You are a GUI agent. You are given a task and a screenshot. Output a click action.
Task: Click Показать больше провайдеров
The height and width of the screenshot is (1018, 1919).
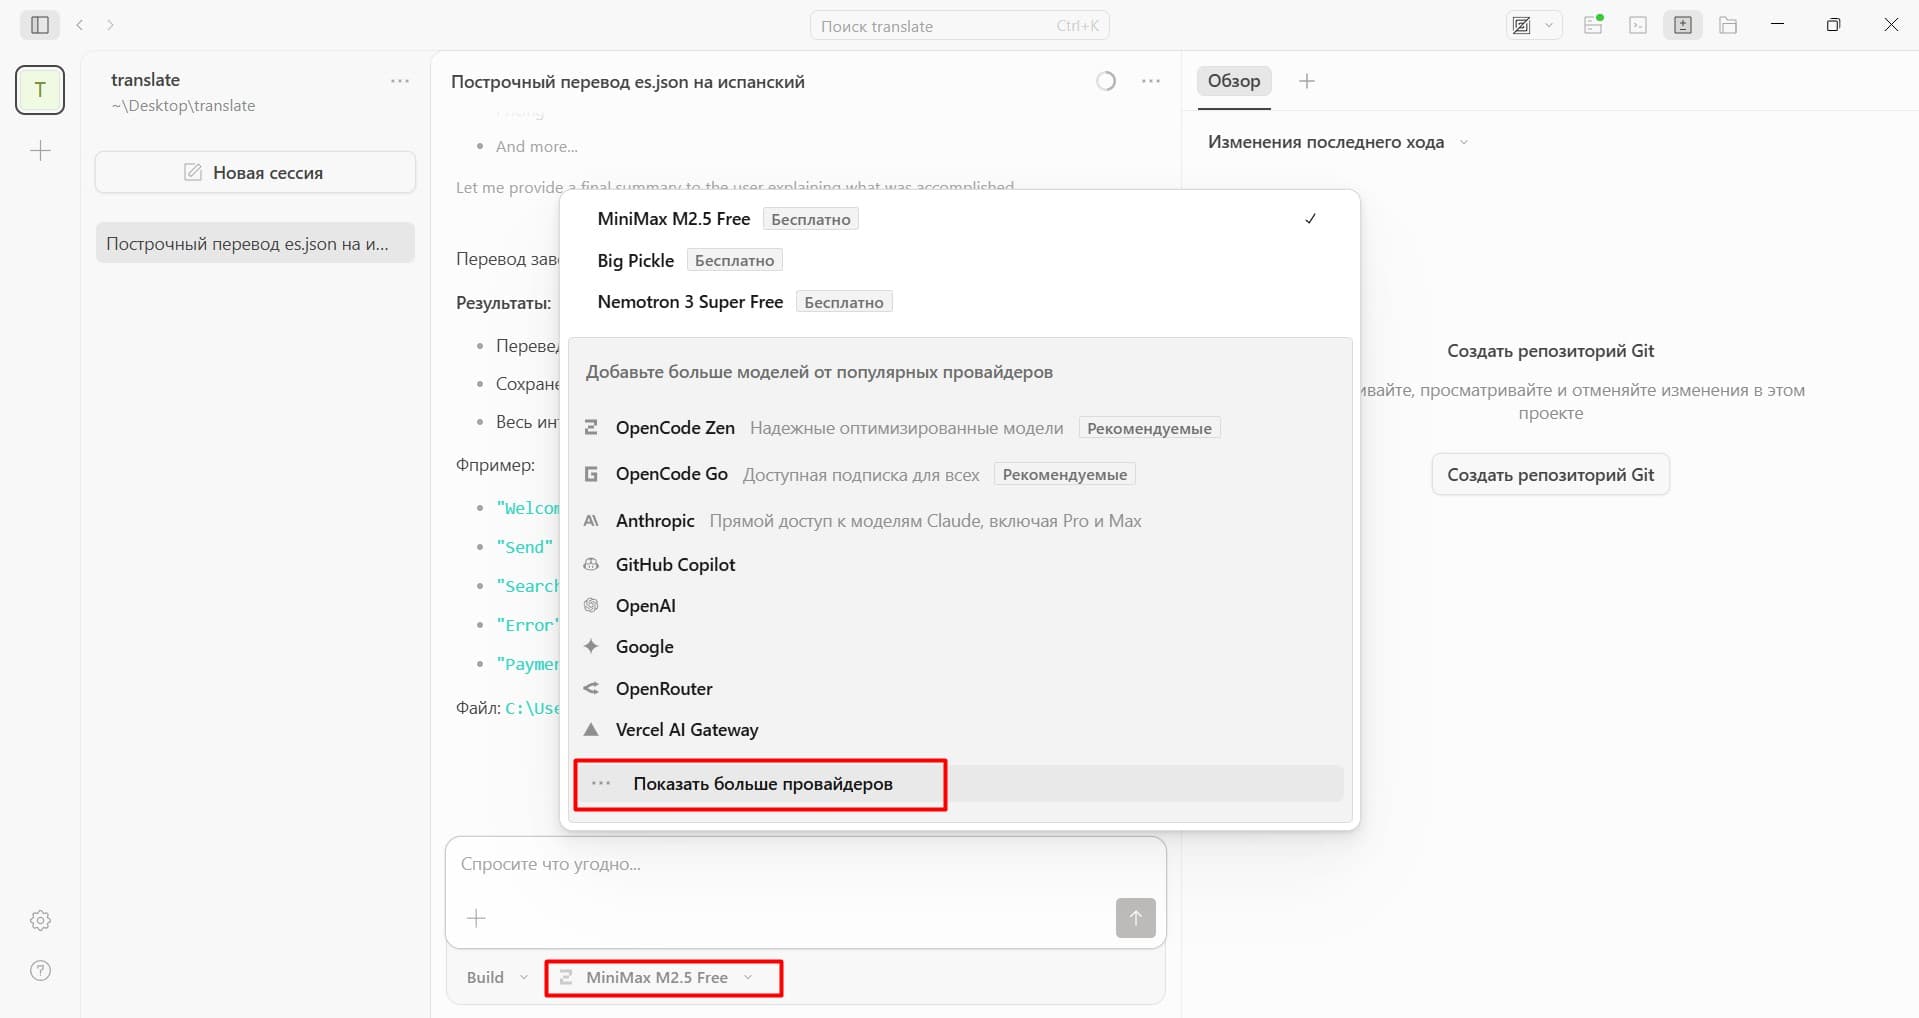959,784
